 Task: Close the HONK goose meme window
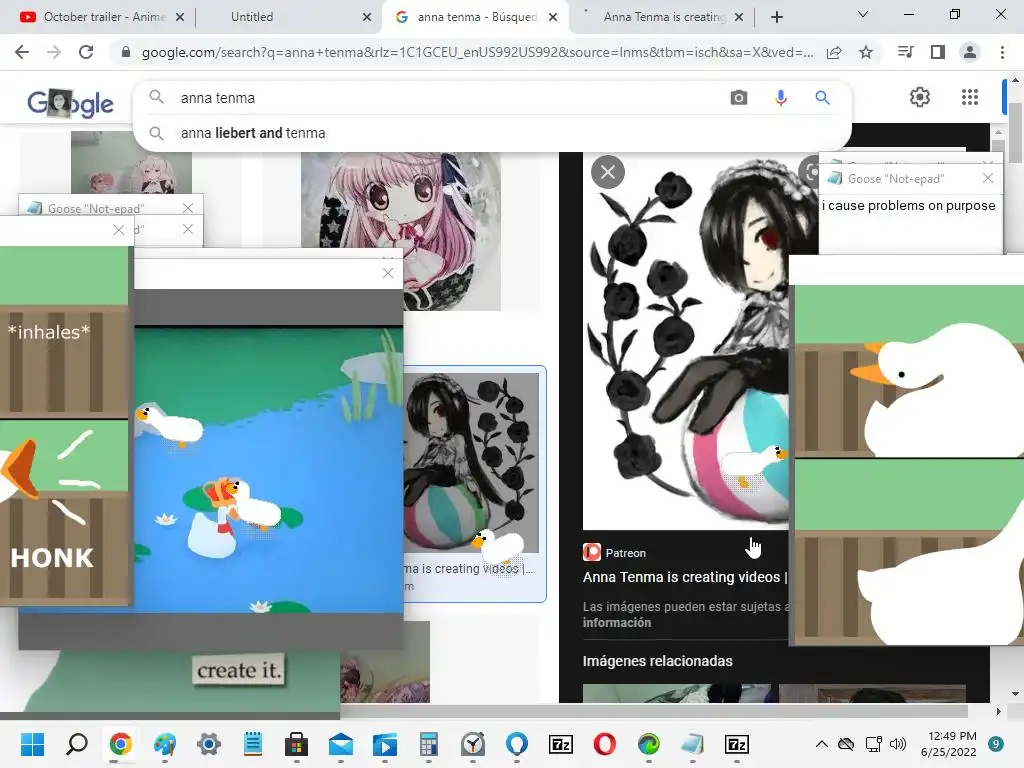(x=118, y=230)
